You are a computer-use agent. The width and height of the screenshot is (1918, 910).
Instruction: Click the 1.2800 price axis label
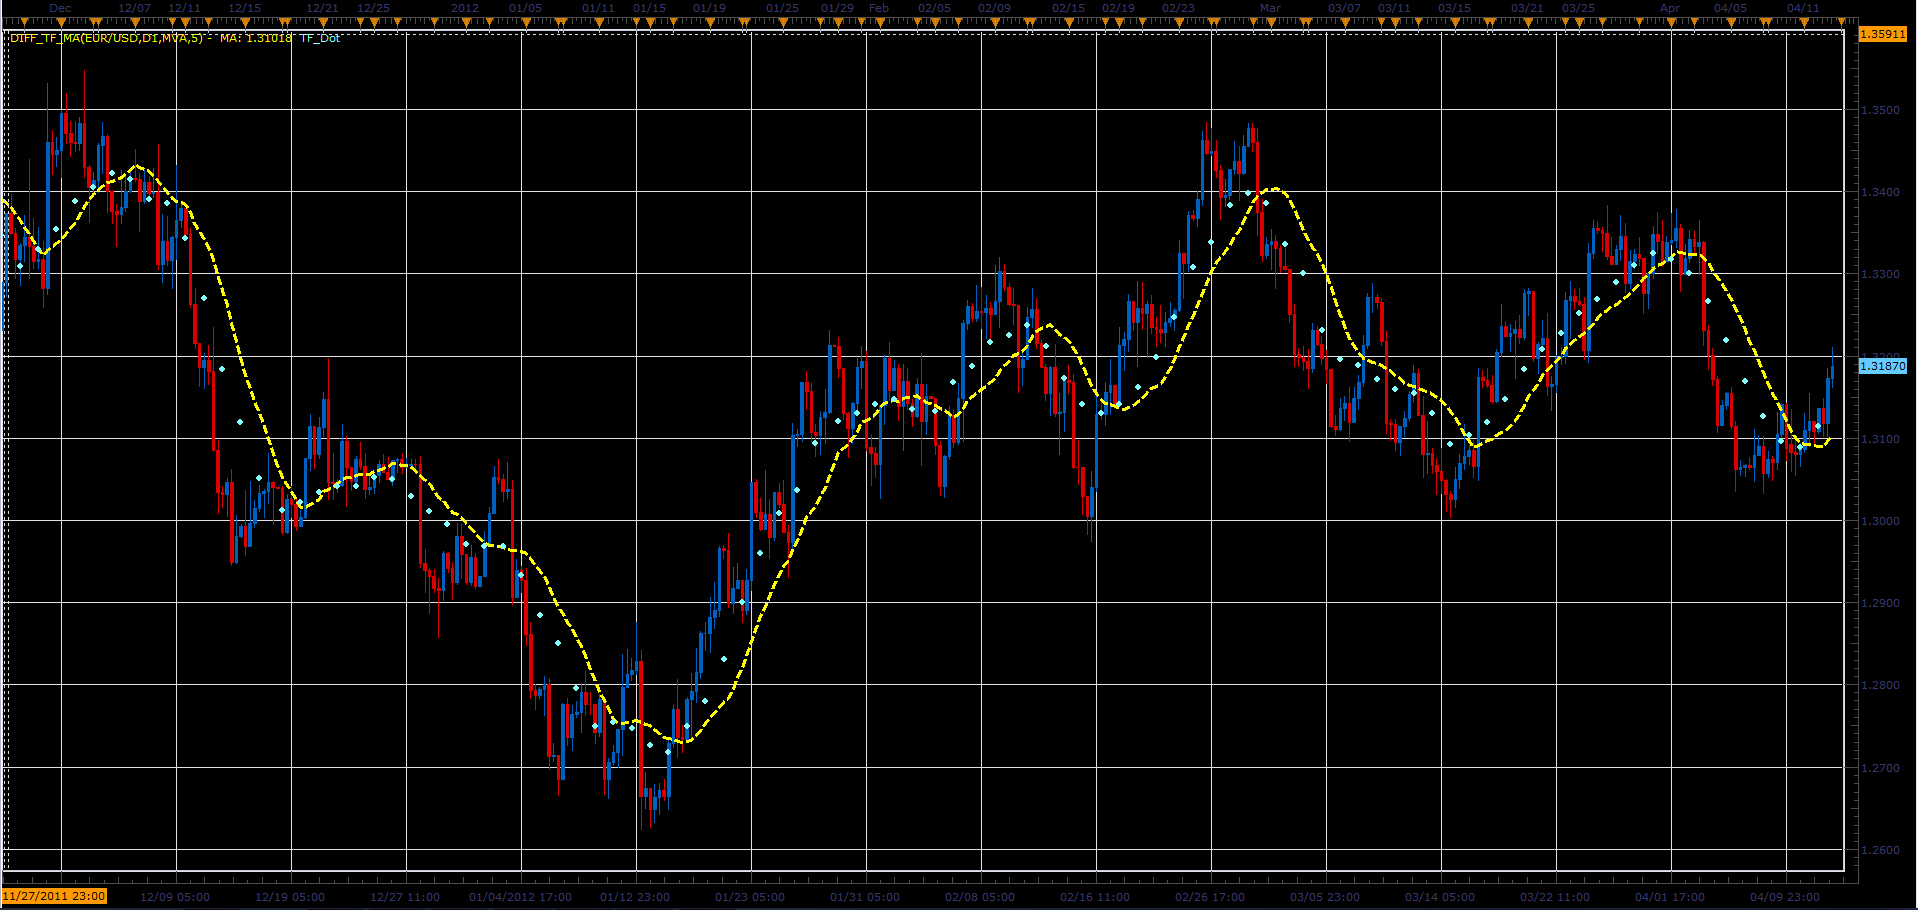[1880, 685]
